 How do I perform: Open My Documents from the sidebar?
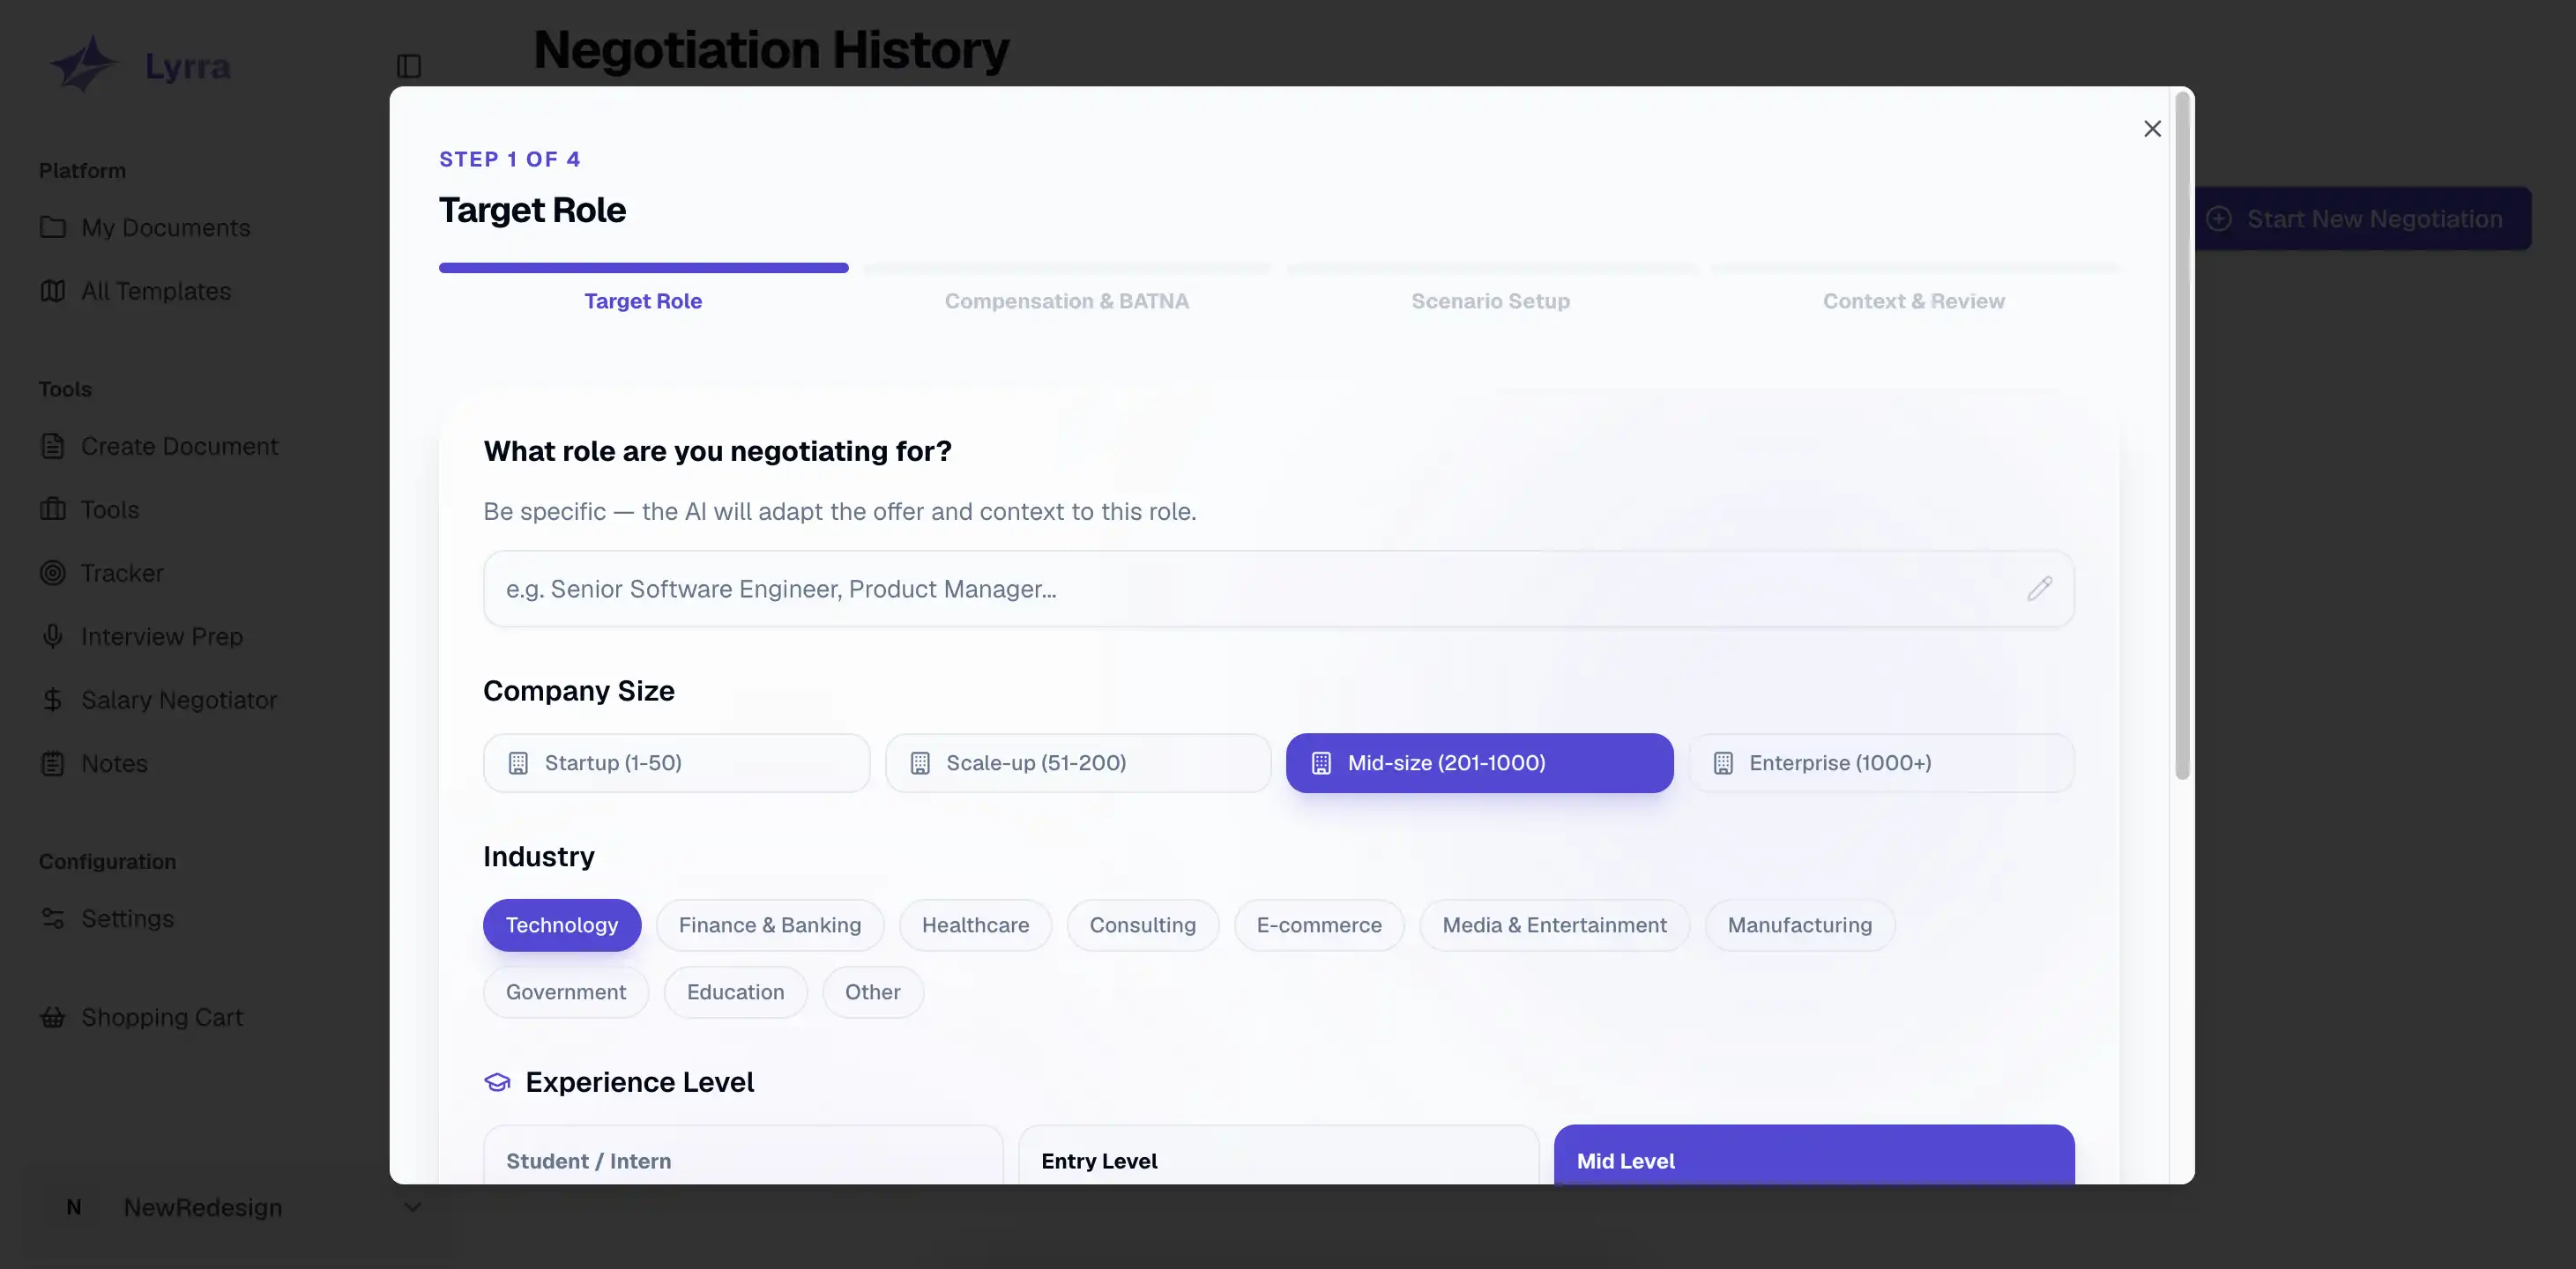pyautogui.click(x=165, y=227)
